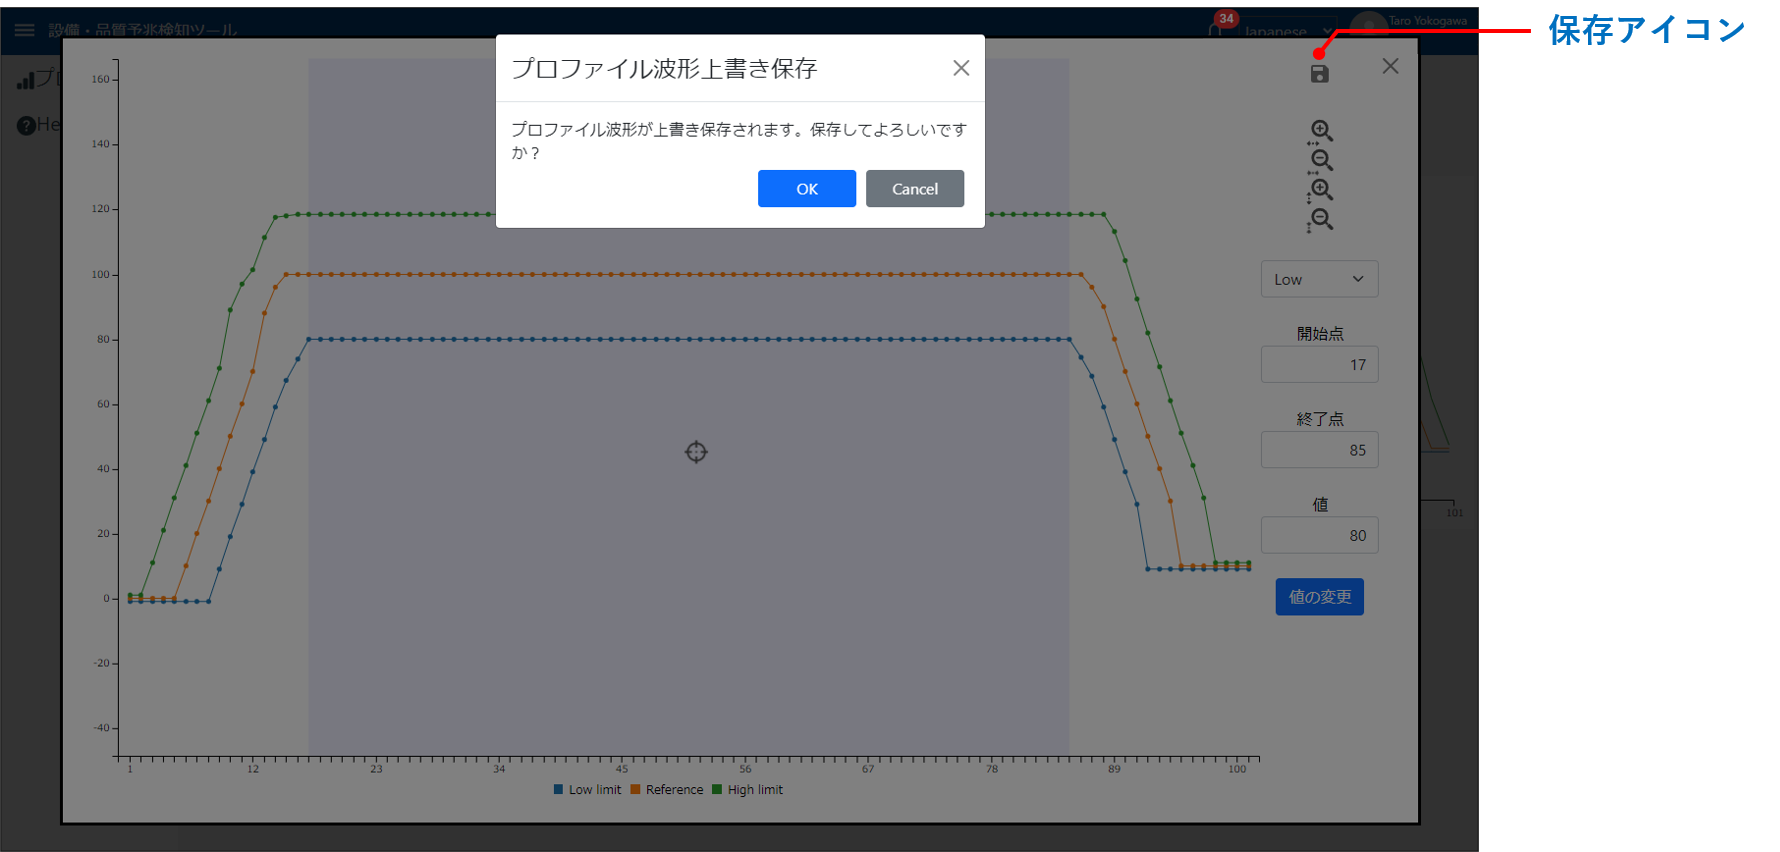Click the 終了点 label

[1320, 419]
